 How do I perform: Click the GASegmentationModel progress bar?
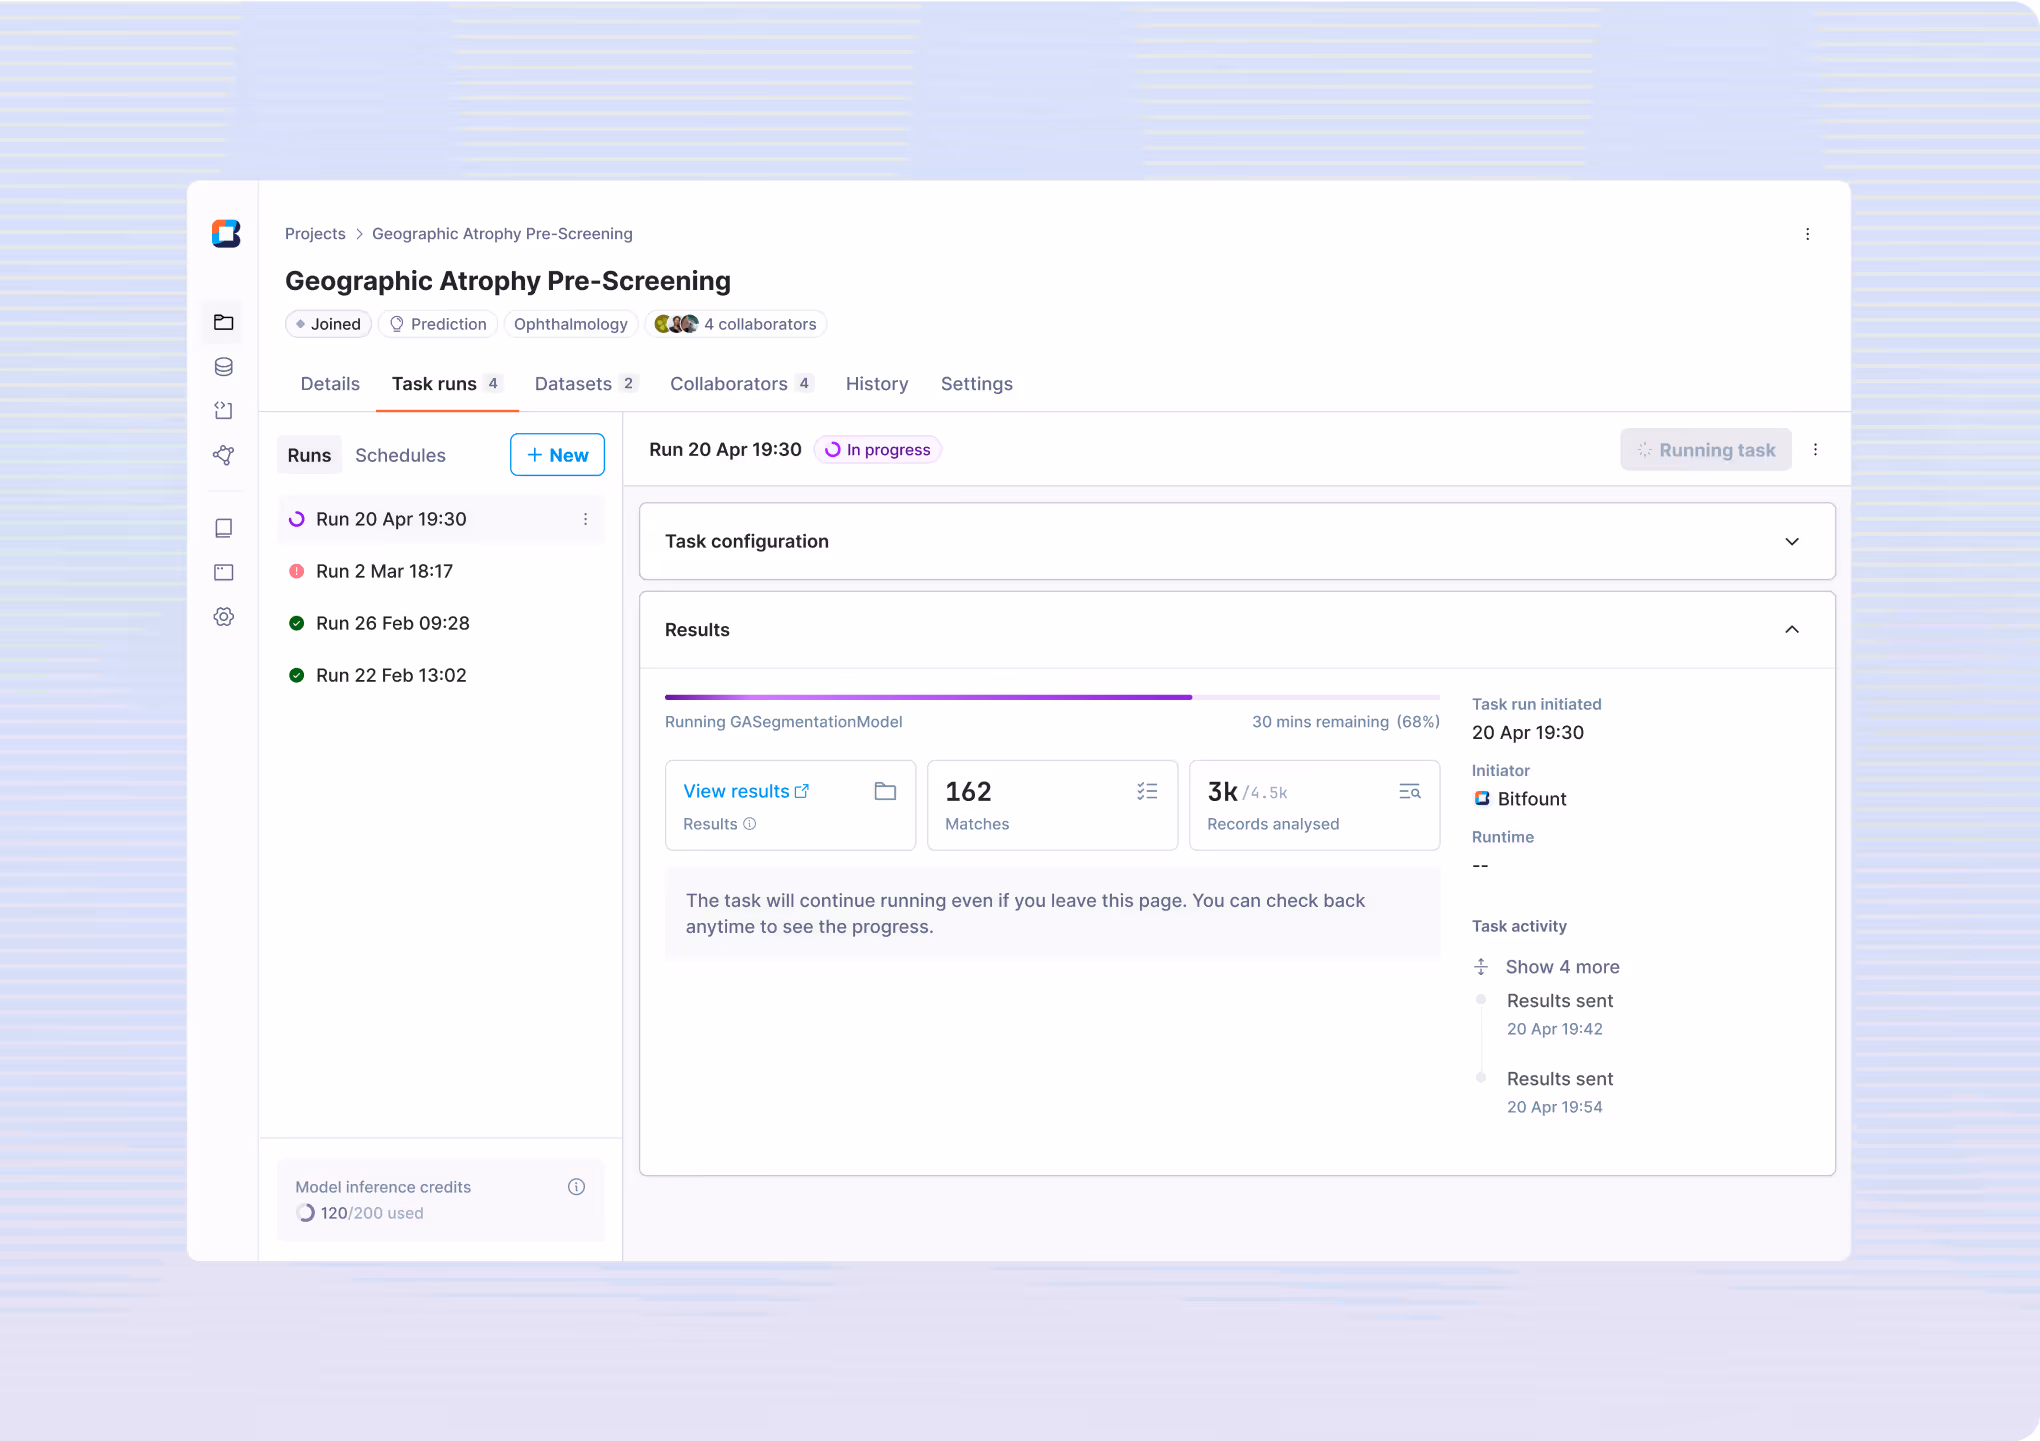(1052, 697)
